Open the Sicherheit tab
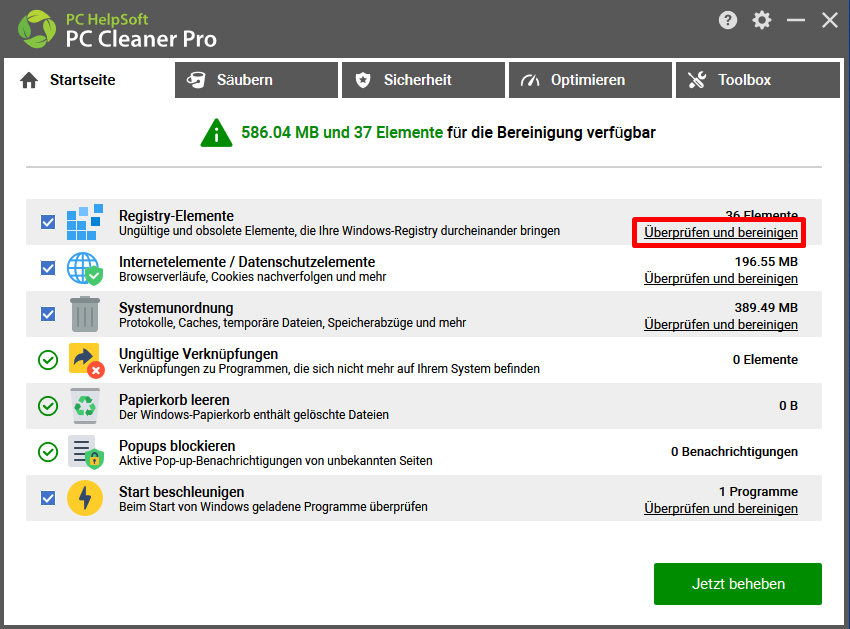Screen dimensions: 850x629 [x=423, y=80]
